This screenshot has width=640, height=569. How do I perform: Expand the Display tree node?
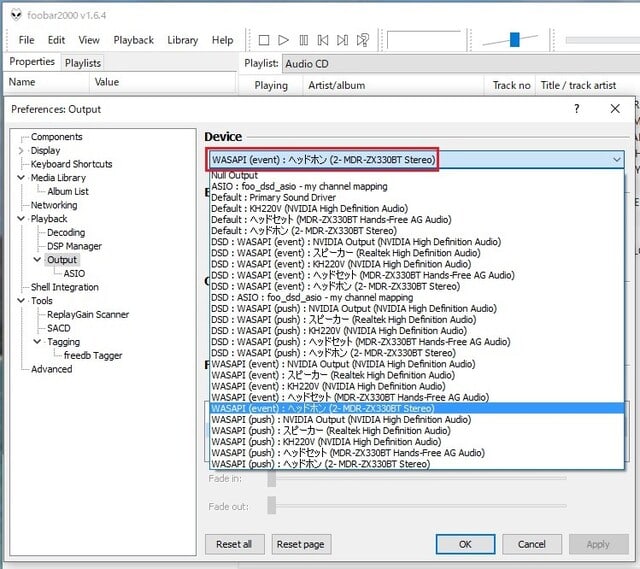point(21,151)
